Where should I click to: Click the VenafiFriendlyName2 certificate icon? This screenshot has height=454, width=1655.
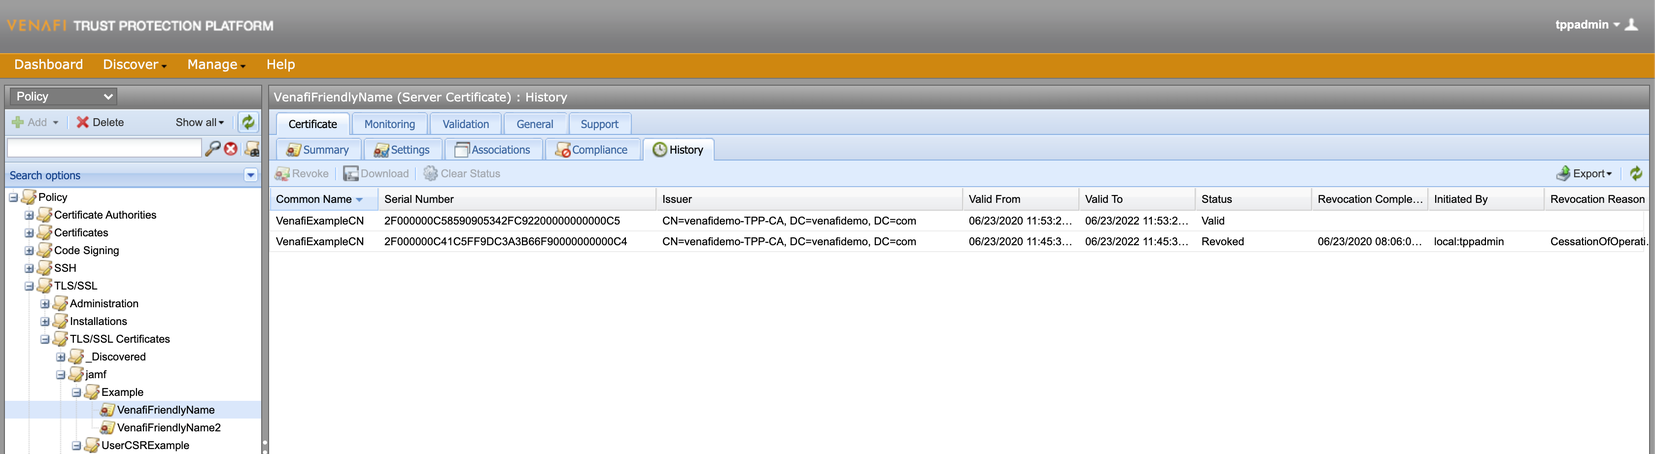[107, 428]
